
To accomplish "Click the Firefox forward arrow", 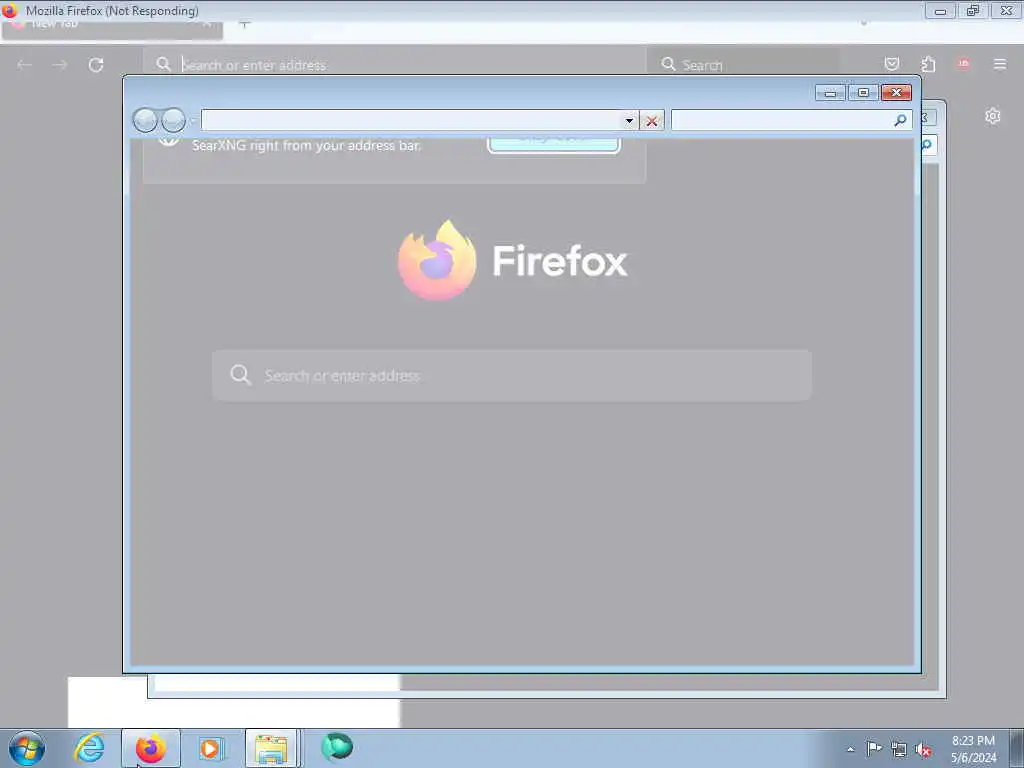I will pyautogui.click(x=59, y=65).
